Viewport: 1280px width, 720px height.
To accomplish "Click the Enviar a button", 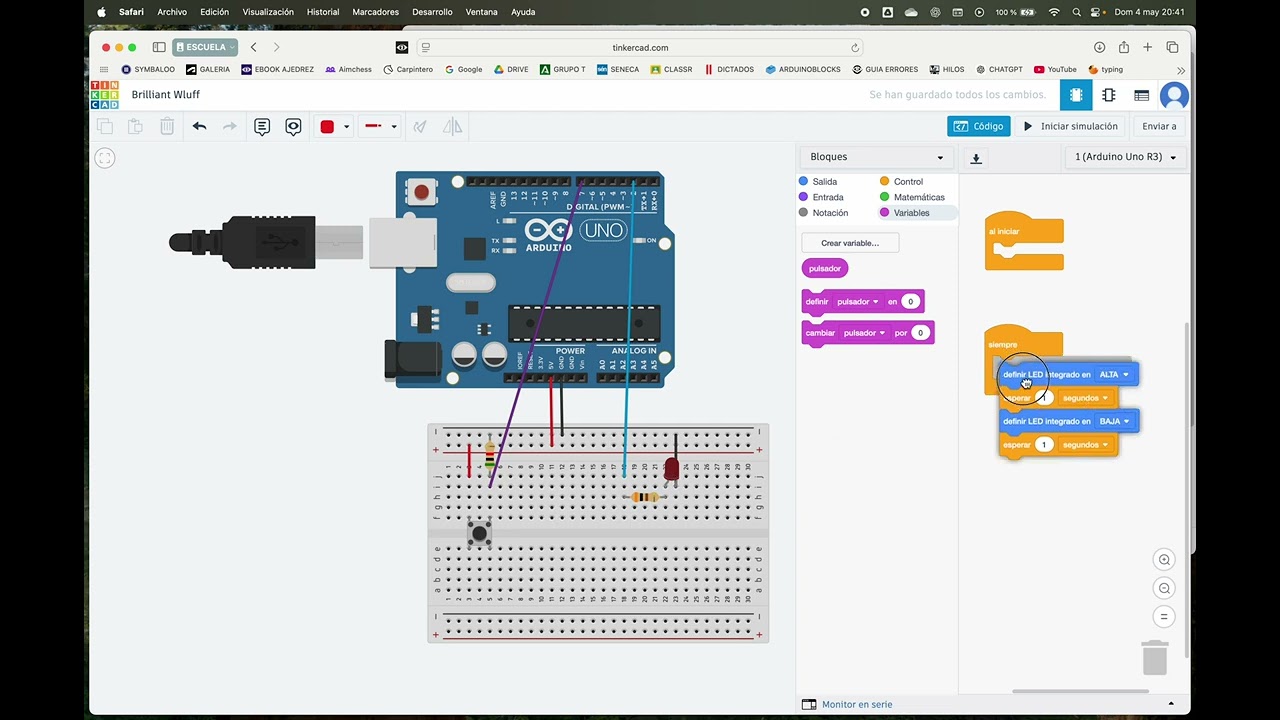I will pos(1159,126).
